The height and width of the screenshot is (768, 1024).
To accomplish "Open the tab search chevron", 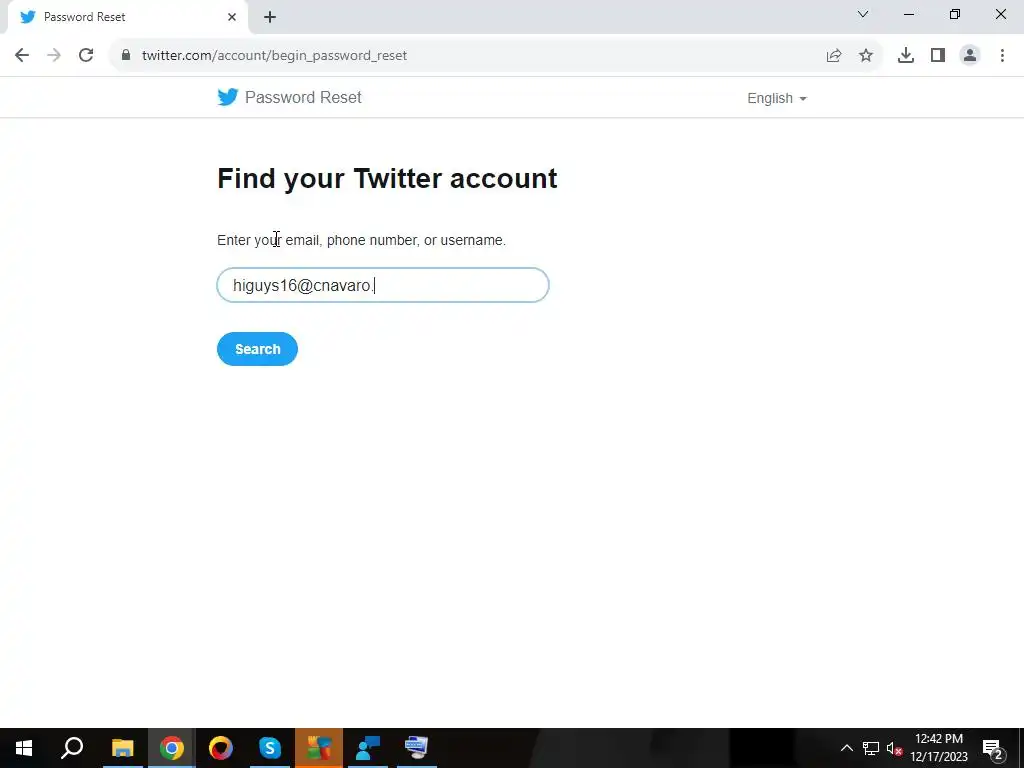I will (863, 14).
